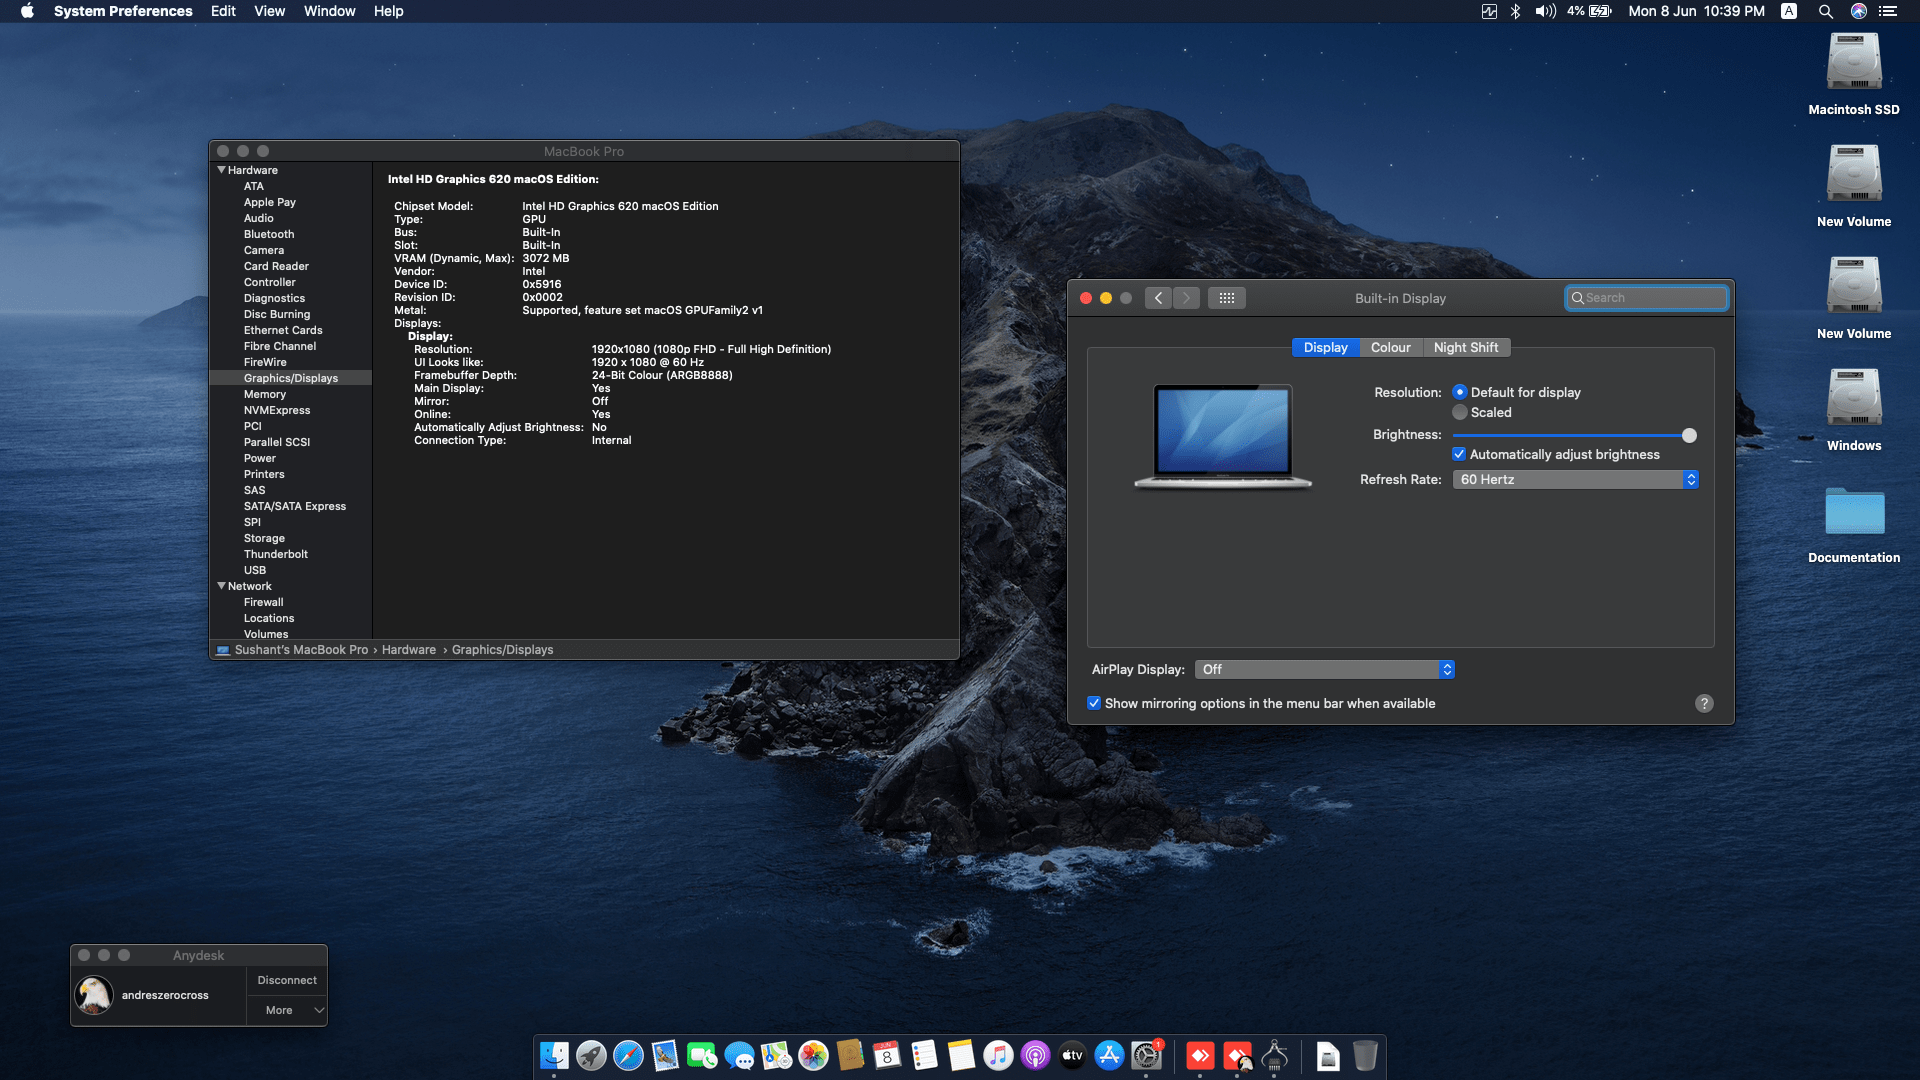Select Graphics/Displays in the sidebar
Screen dimensions: 1920x1080
[291, 378]
